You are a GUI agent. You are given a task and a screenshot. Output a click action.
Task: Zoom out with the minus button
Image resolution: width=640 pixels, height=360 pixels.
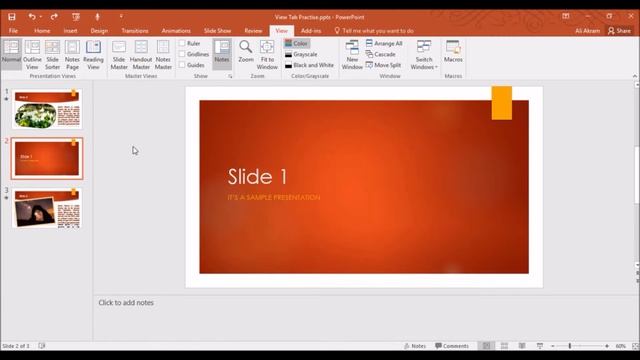(x=553, y=346)
